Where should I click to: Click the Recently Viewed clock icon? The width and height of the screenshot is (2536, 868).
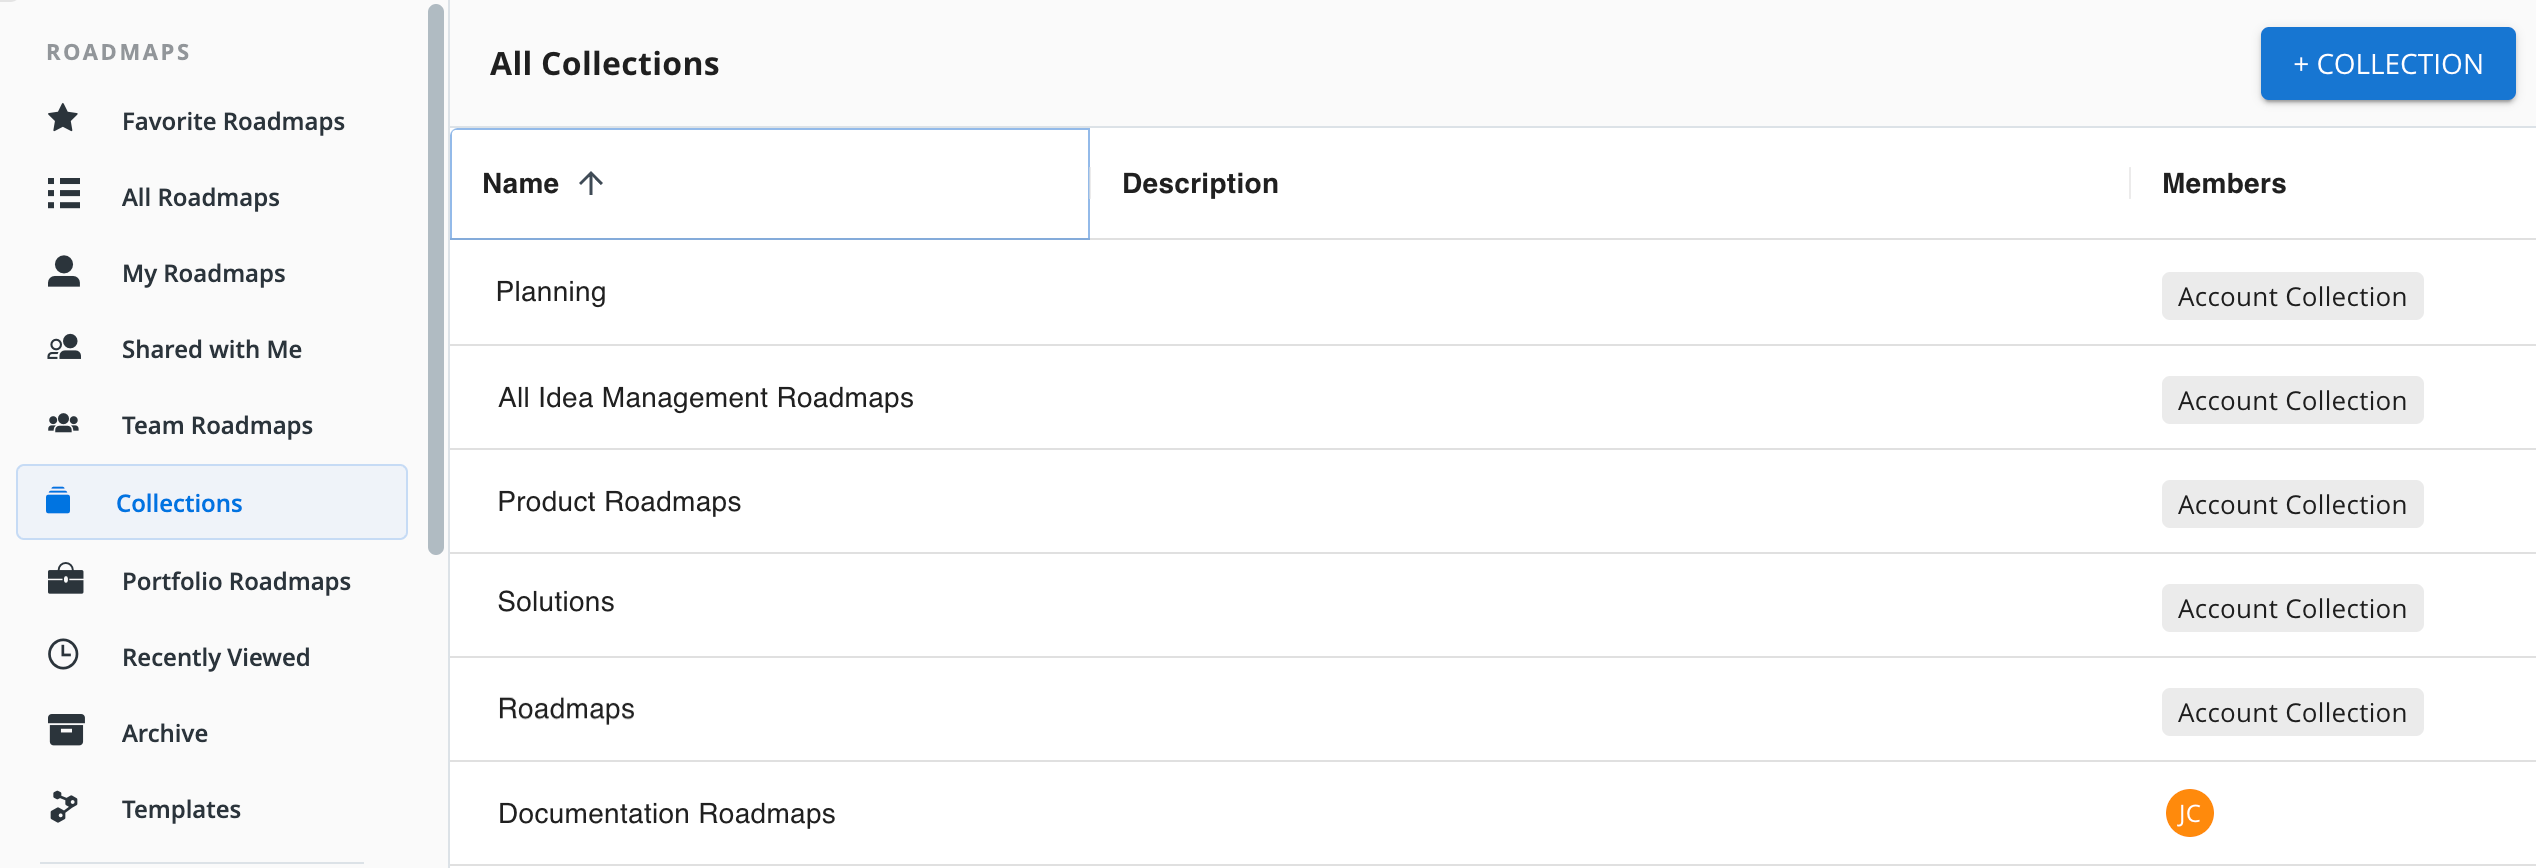63,655
